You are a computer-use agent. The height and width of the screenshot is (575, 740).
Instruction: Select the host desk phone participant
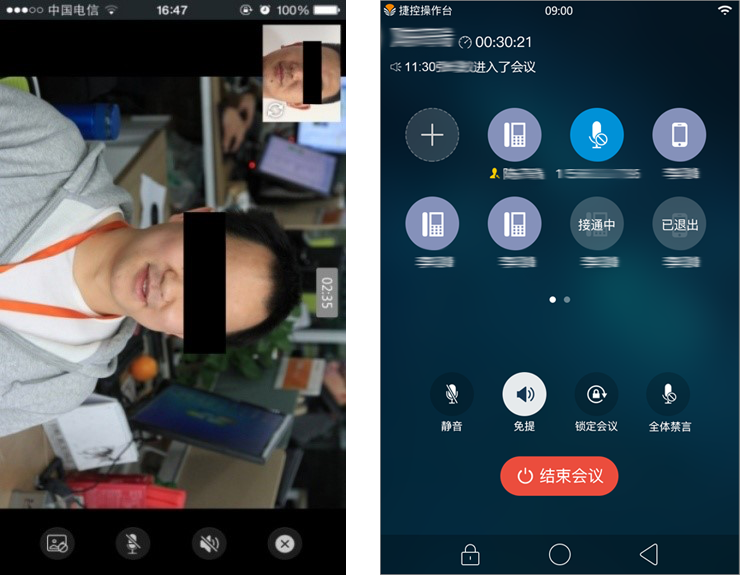514,135
